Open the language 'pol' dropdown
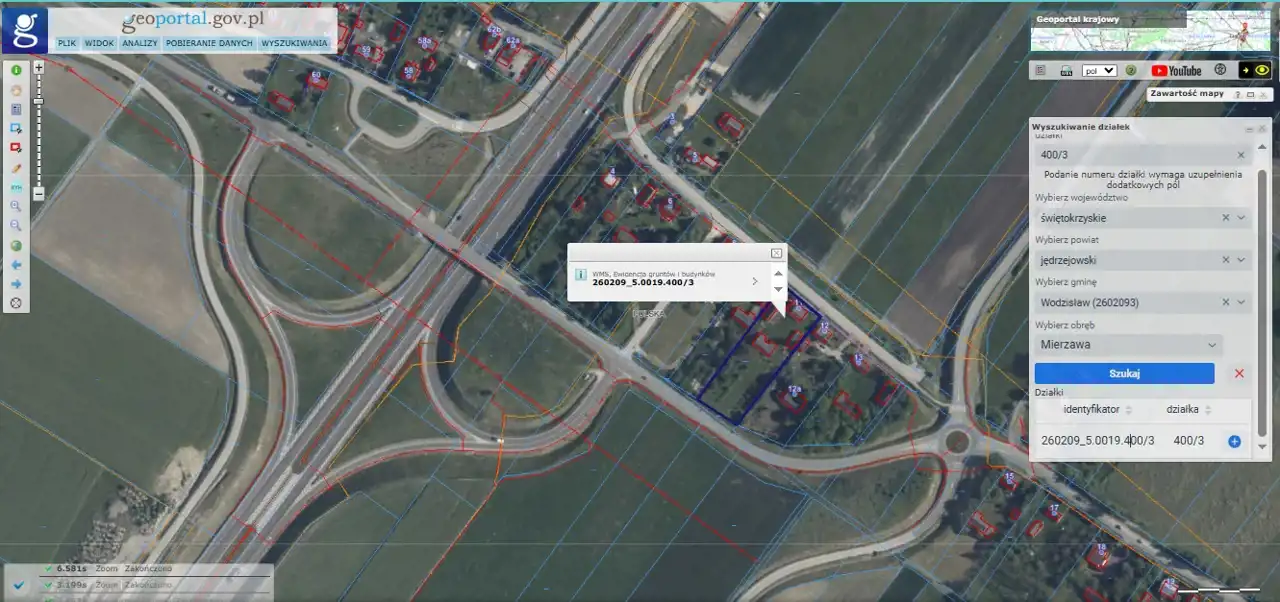Image resolution: width=1280 pixels, height=602 pixels. tap(1099, 71)
